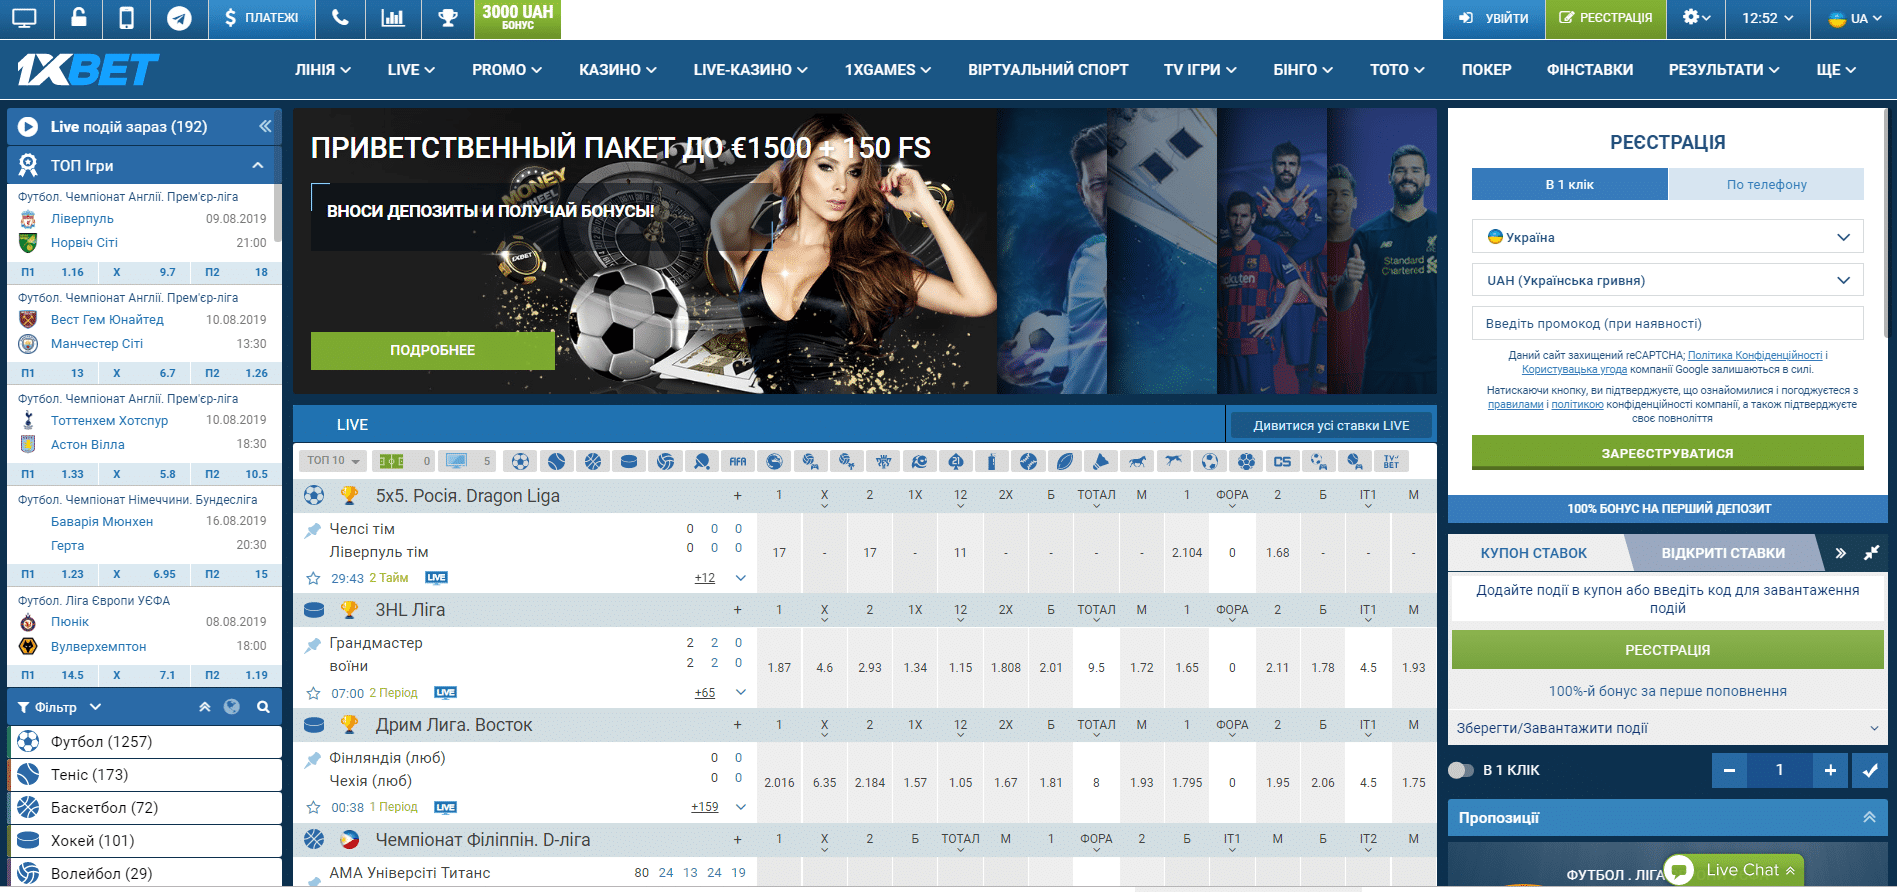The image size is (1897, 892).
Task: Filter live events by ice hockey puck icon
Action: pos(629,461)
